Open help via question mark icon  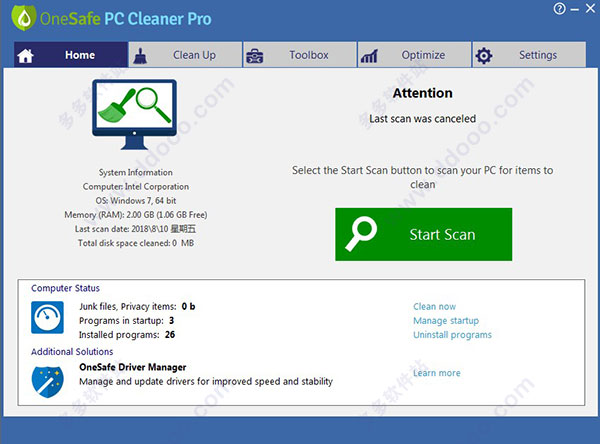pos(559,8)
